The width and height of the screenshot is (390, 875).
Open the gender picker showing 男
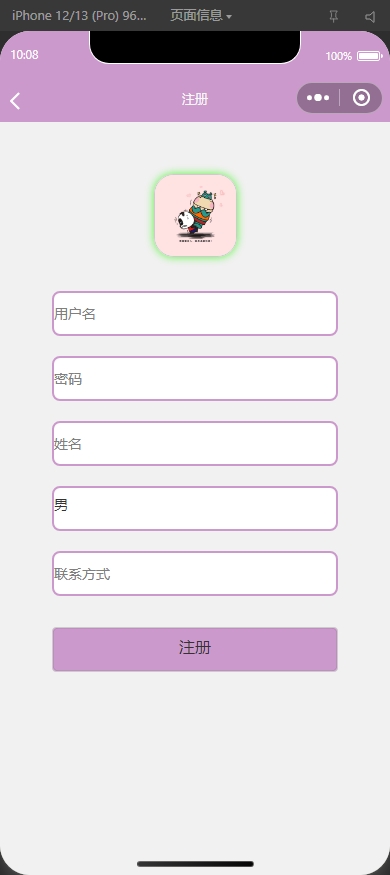(195, 508)
